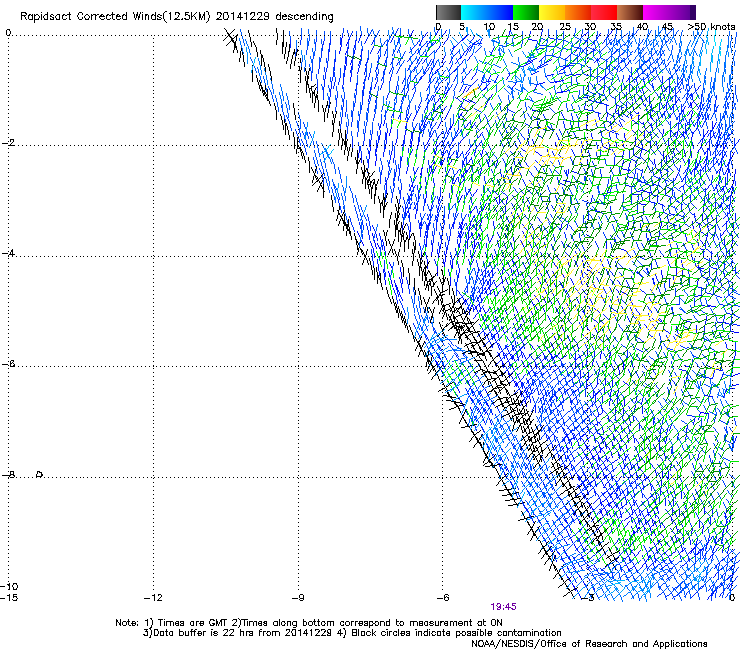The height and width of the screenshot is (650, 740).
Task: Click the '-6' latitude axis label
Action: [8, 363]
